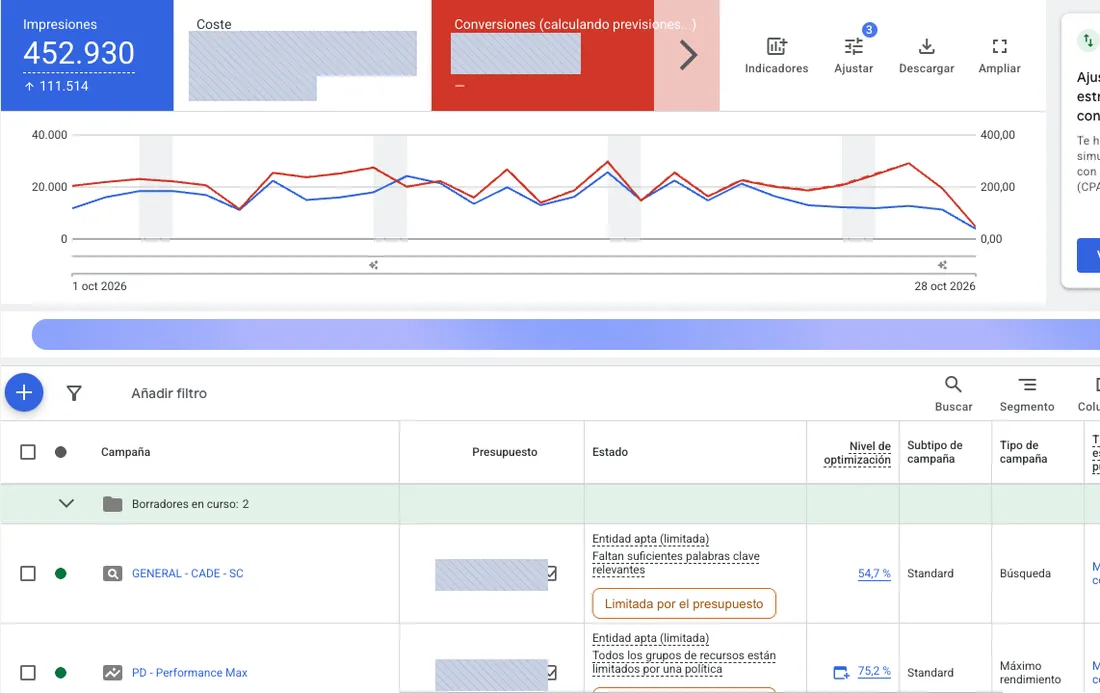Sort by the Estado column header
This screenshot has width=1100, height=693.
[x=610, y=452]
